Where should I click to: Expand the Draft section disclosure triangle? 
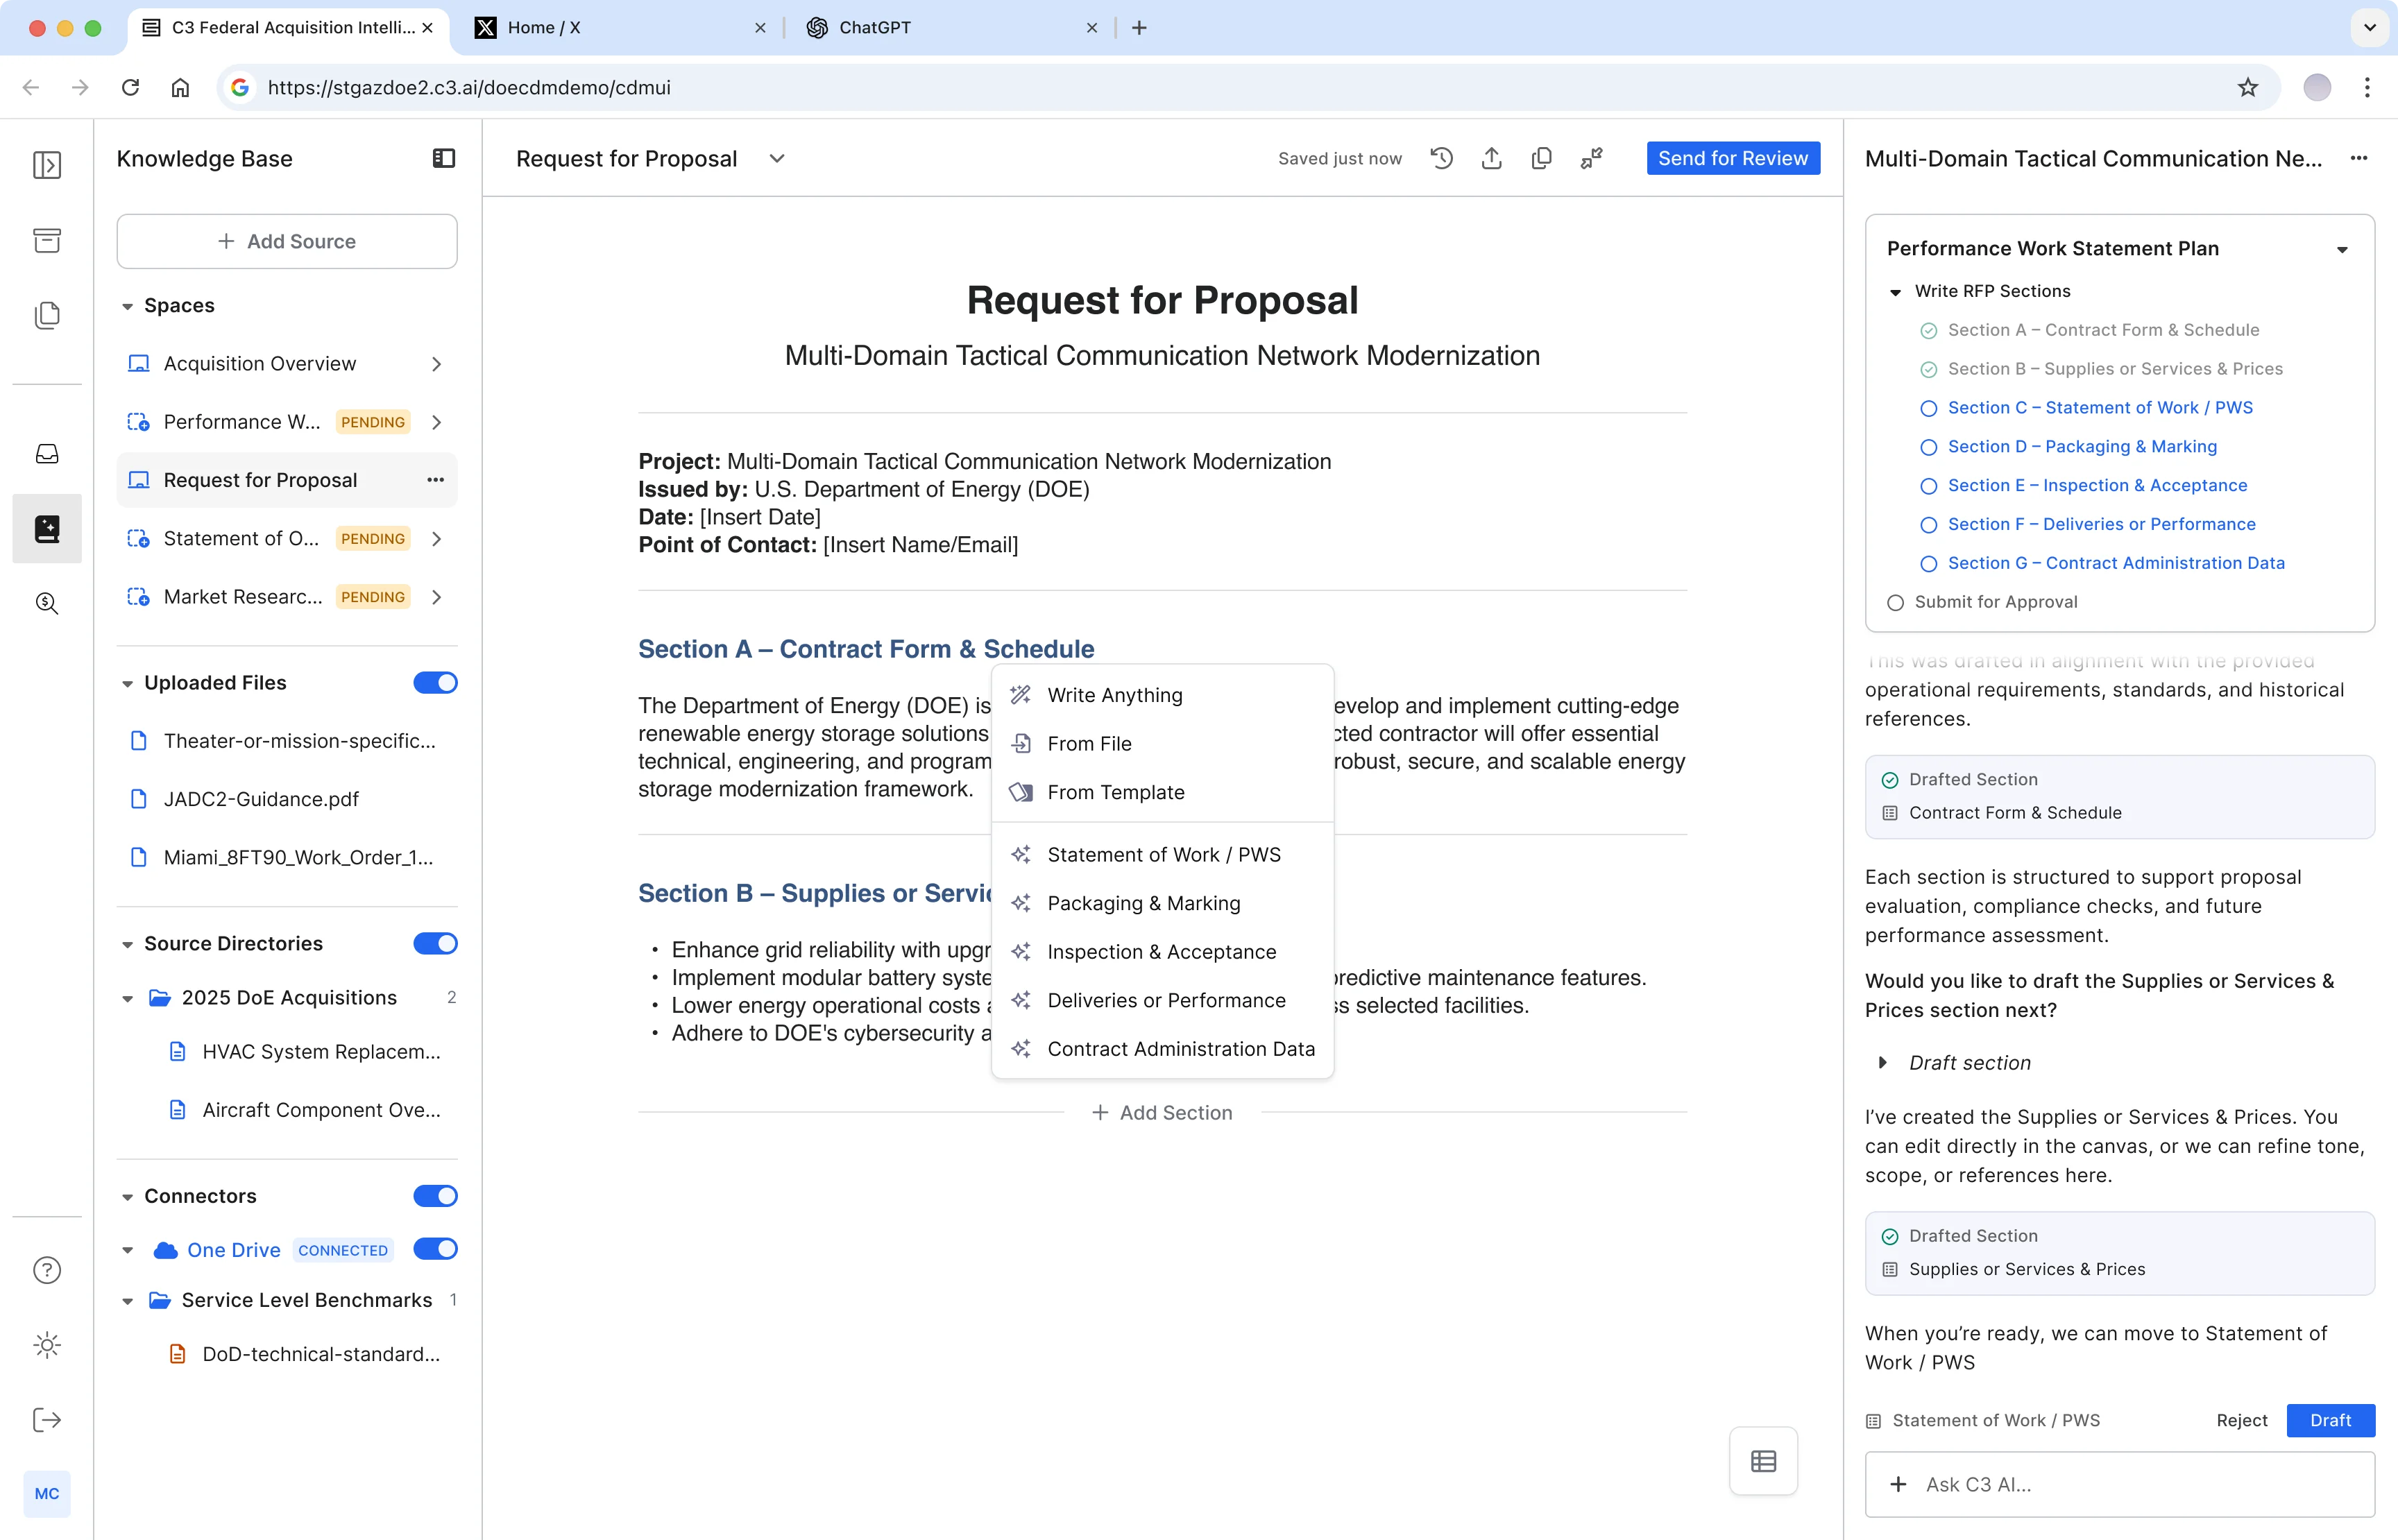pos(1882,1062)
